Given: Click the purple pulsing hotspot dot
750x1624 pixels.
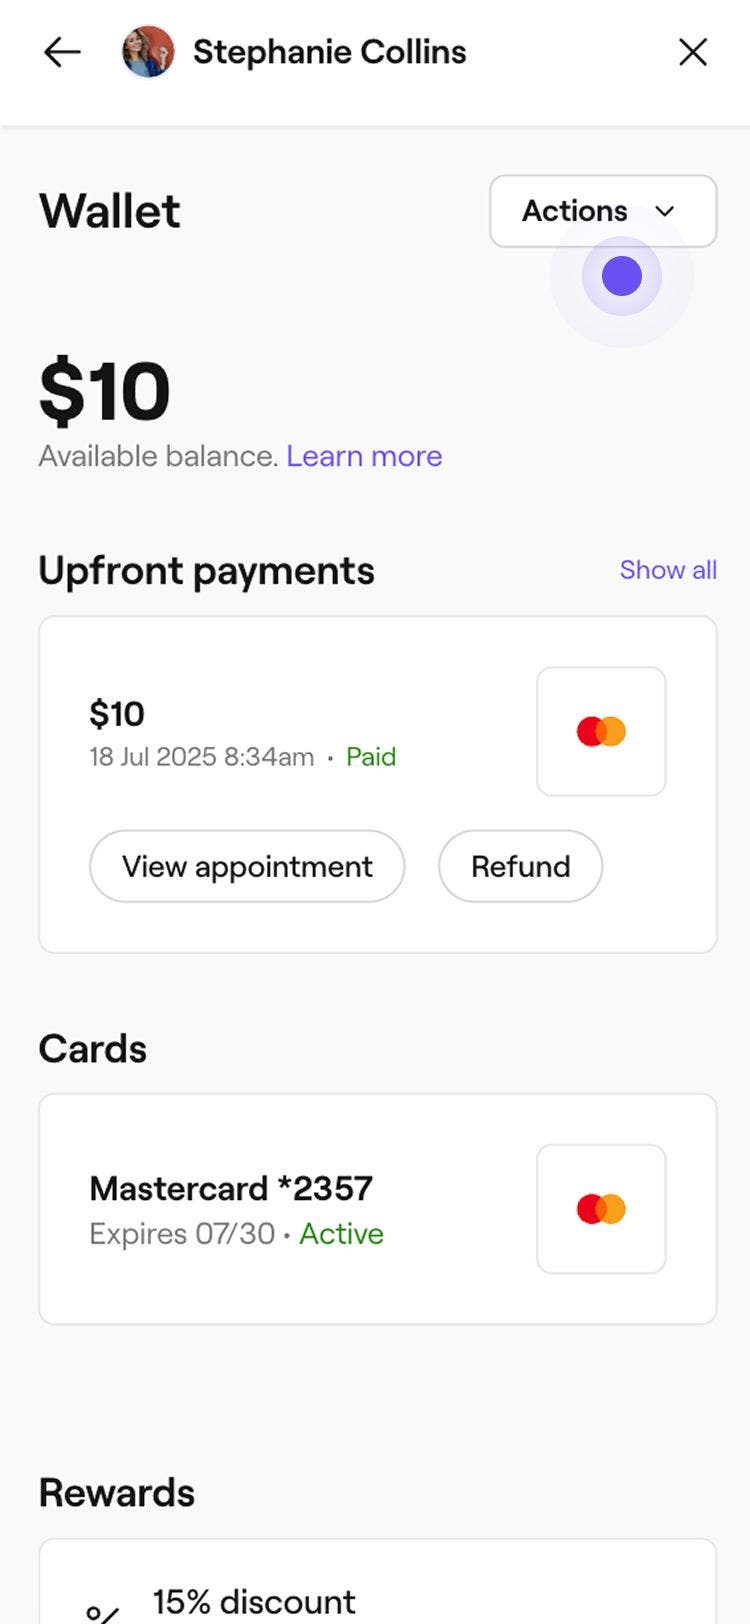Looking at the screenshot, I should (622, 277).
